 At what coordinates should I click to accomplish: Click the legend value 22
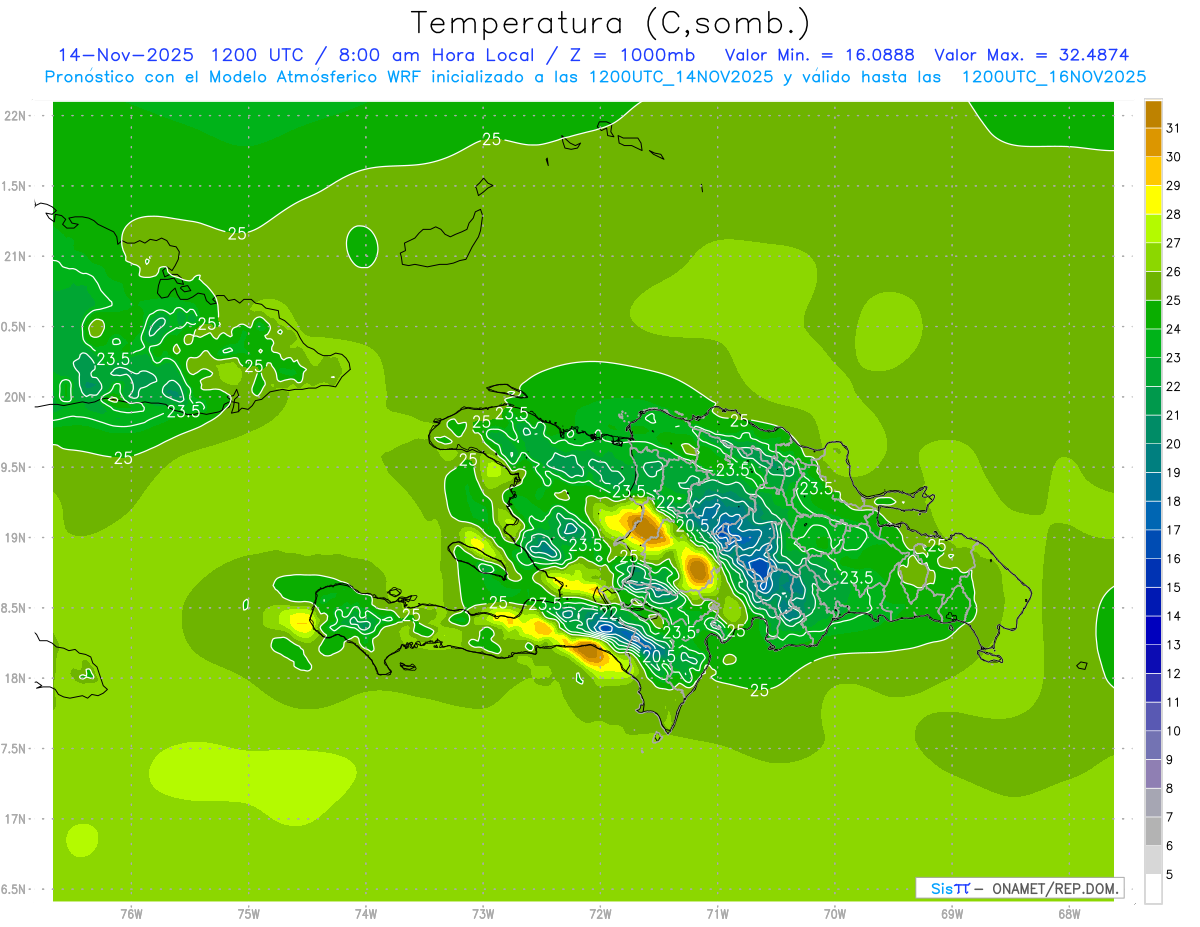click(1173, 386)
